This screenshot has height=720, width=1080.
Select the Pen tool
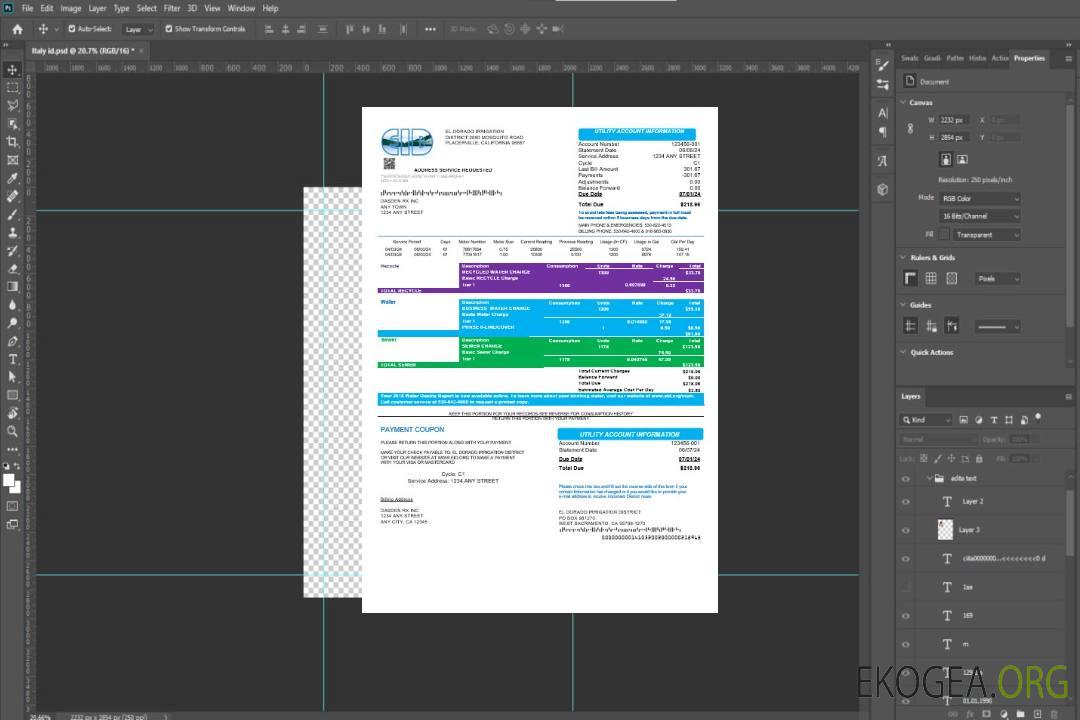click(x=12, y=341)
